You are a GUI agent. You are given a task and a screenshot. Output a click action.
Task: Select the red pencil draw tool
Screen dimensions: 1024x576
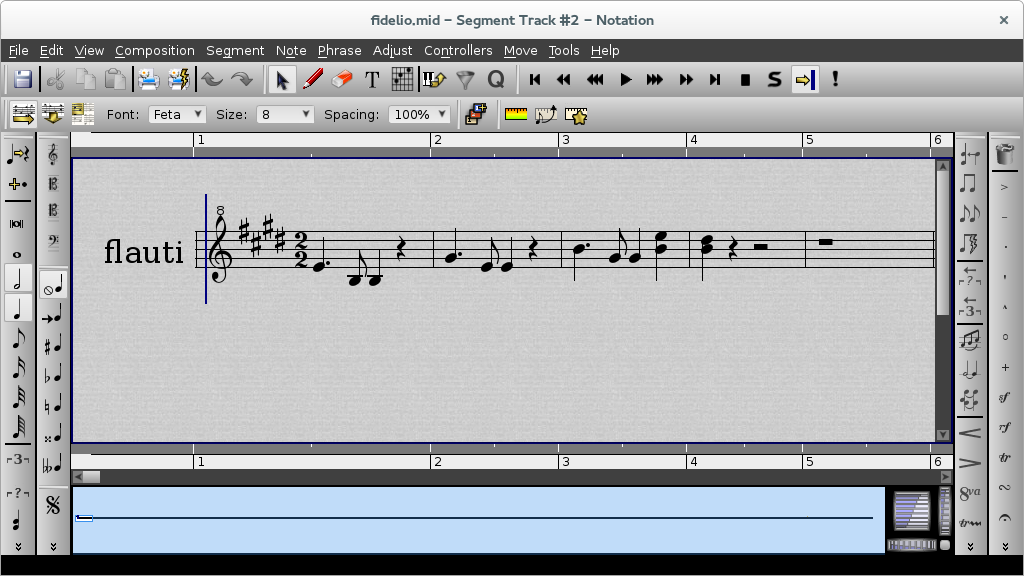tap(313, 80)
